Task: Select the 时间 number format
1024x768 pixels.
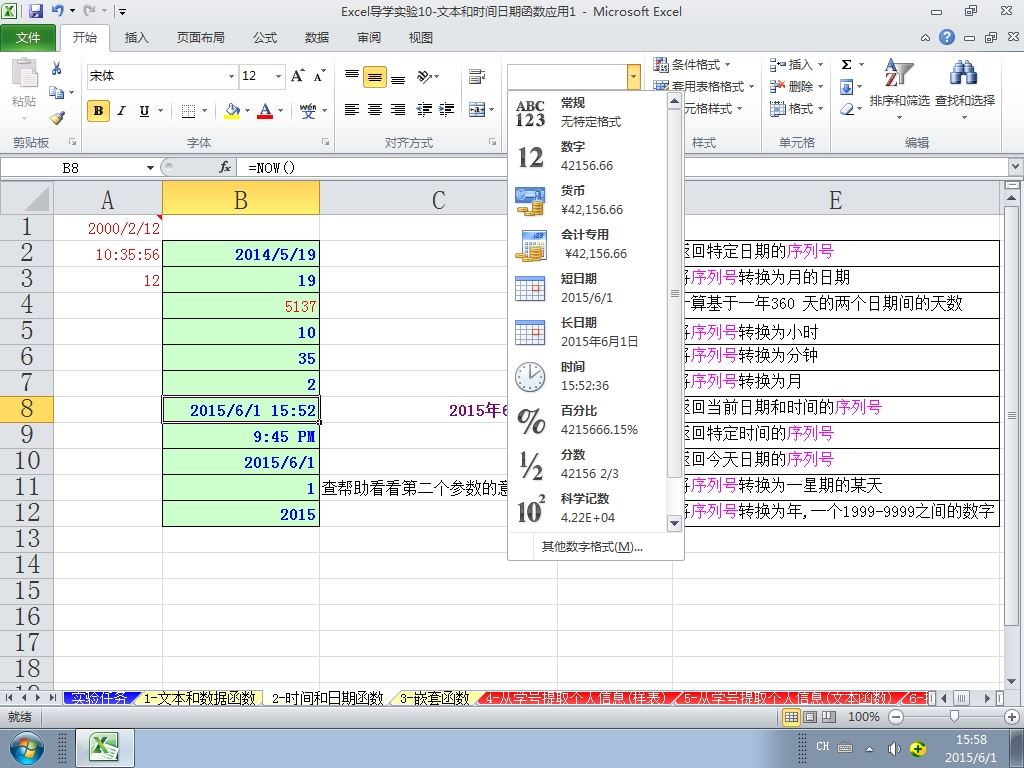Action: (x=588, y=376)
